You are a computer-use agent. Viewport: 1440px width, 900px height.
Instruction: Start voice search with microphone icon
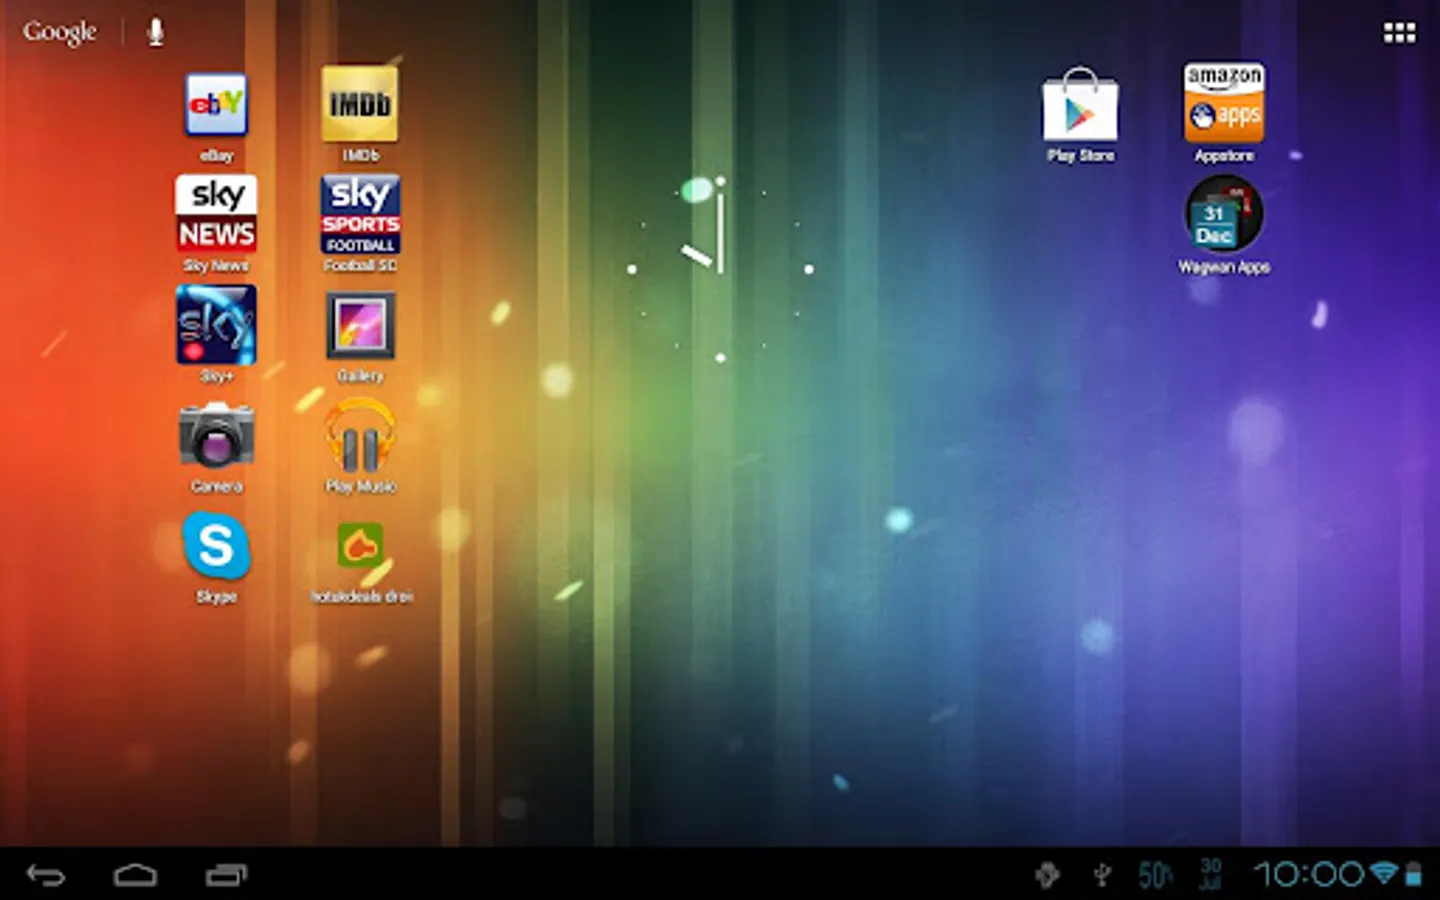click(155, 32)
